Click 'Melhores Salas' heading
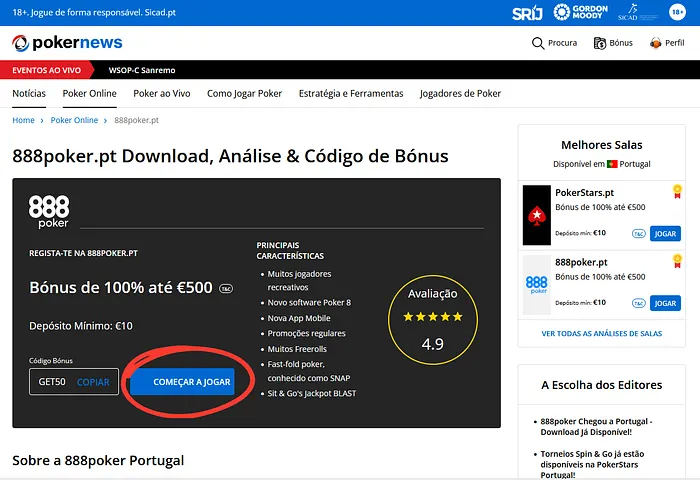 point(601,145)
